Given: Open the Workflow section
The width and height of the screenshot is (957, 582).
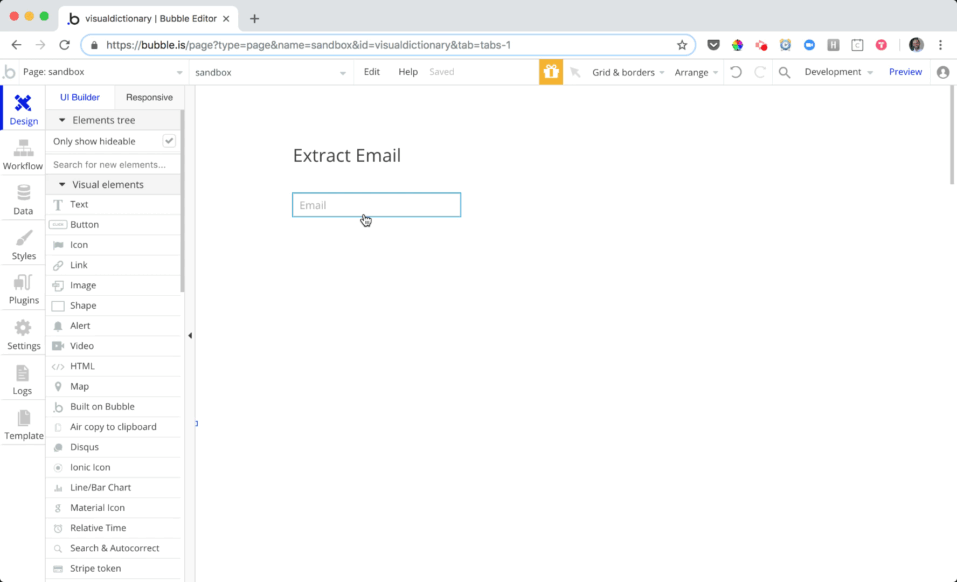Looking at the screenshot, I should (x=23, y=154).
